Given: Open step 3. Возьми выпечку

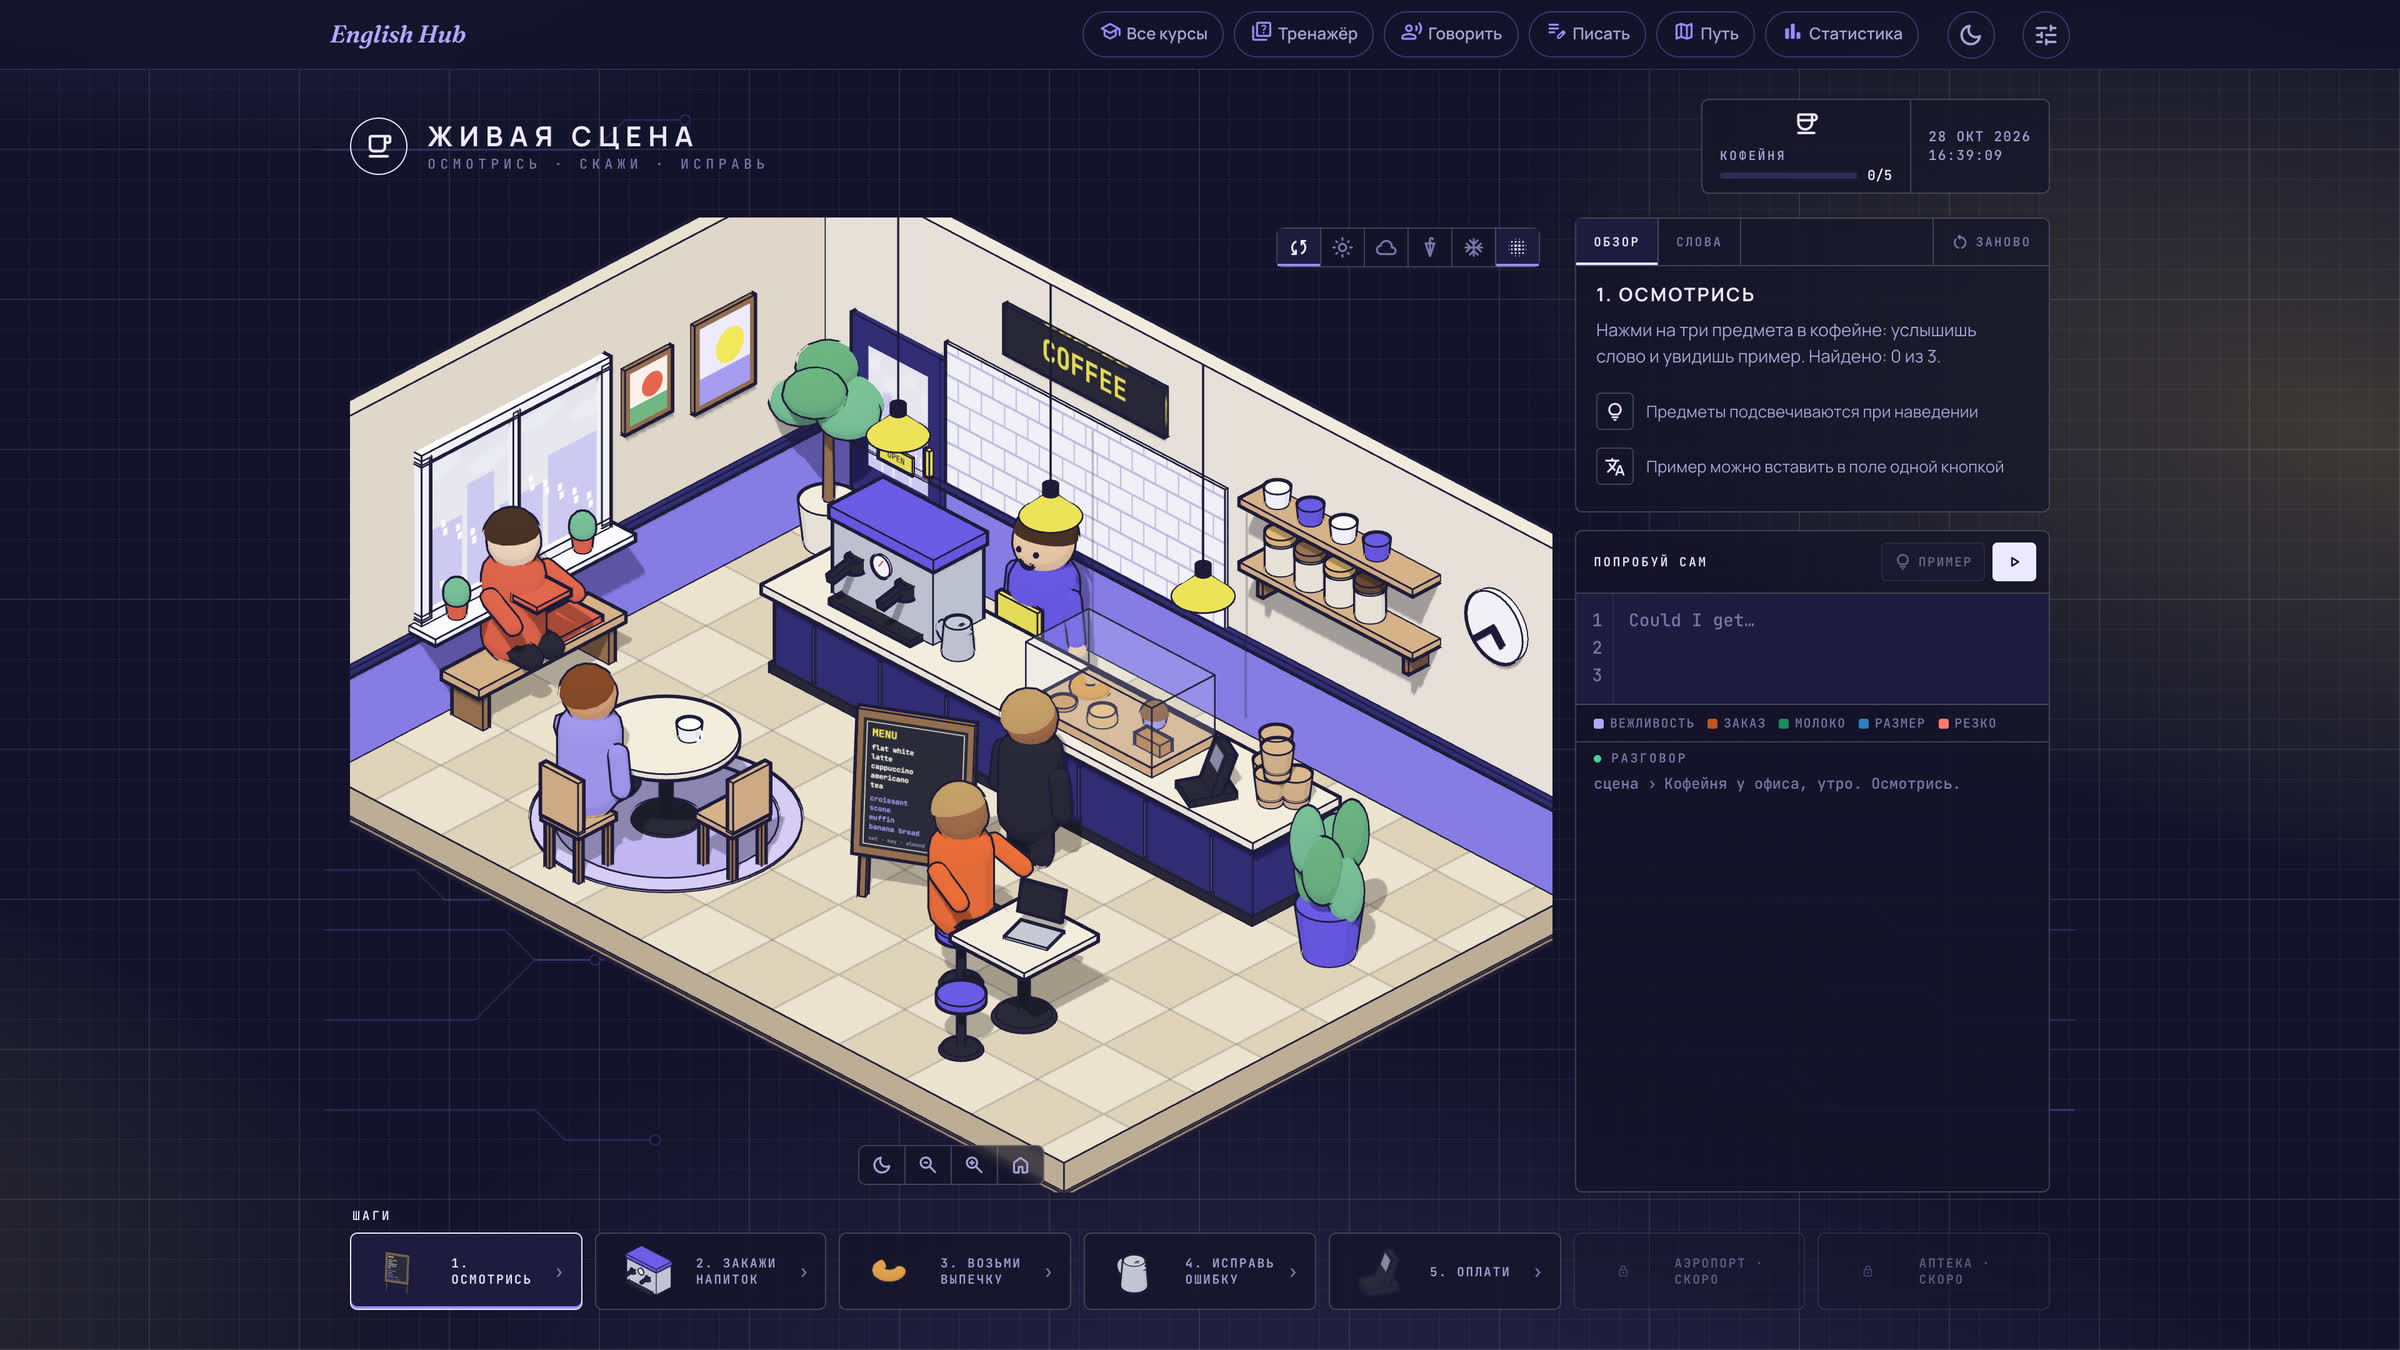Looking at the screenshot, I should pyautogui.click(x=955, y=1271).
